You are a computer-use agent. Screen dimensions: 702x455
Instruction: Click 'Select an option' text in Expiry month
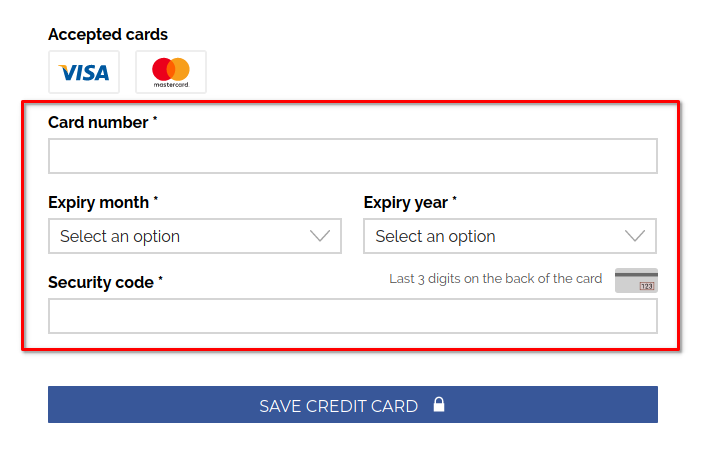click(x=120, y=237)
